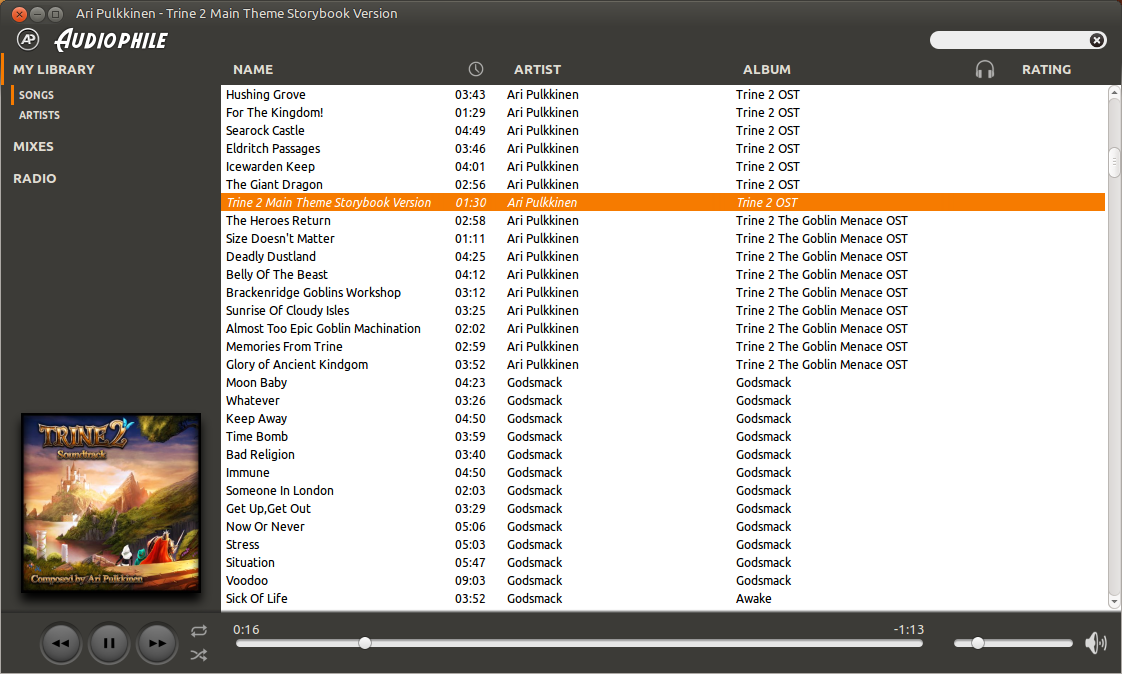1122x674 pixels.
Task: Skip to the previous track
Action: pyautogui.click(x=60, y=643)
